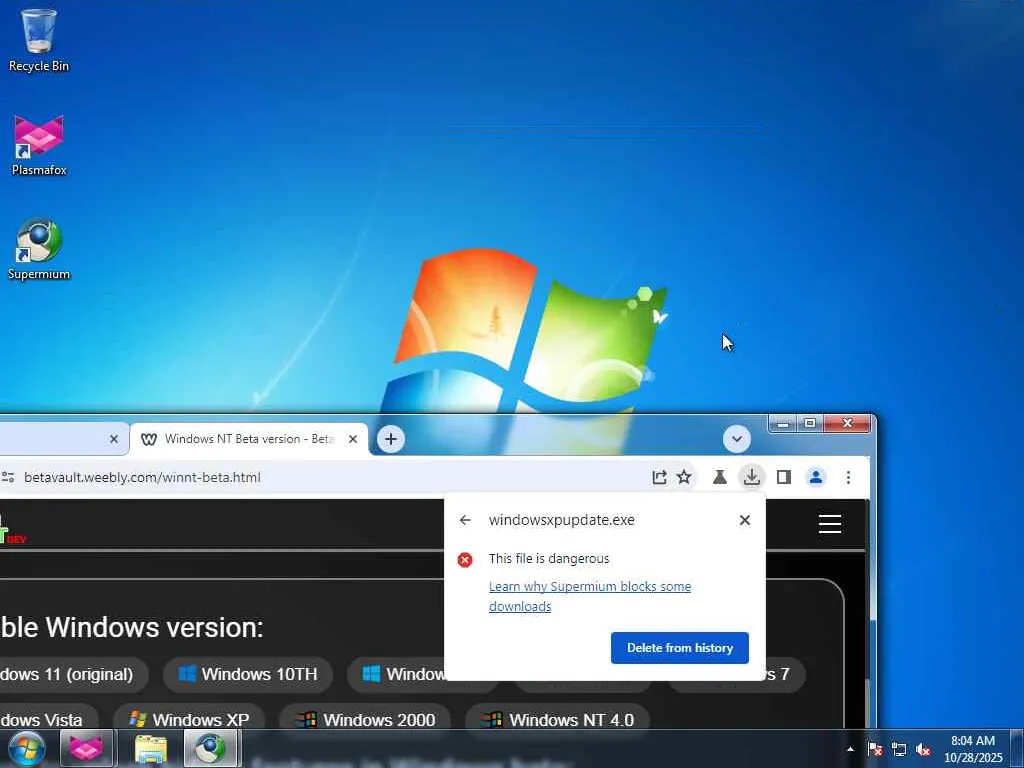
Task: Open muted volume tray icon
Action: point(923,749)
